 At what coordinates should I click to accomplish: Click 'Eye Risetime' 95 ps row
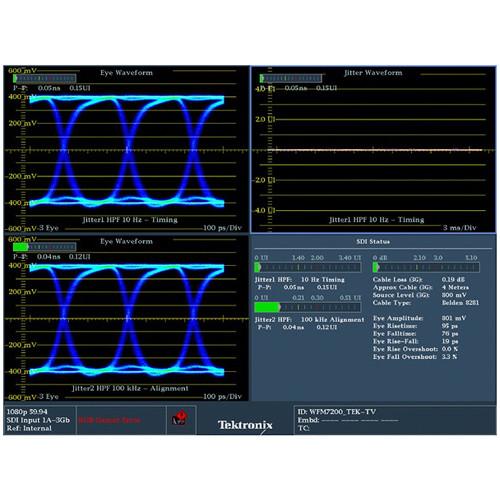pos(415,326)
